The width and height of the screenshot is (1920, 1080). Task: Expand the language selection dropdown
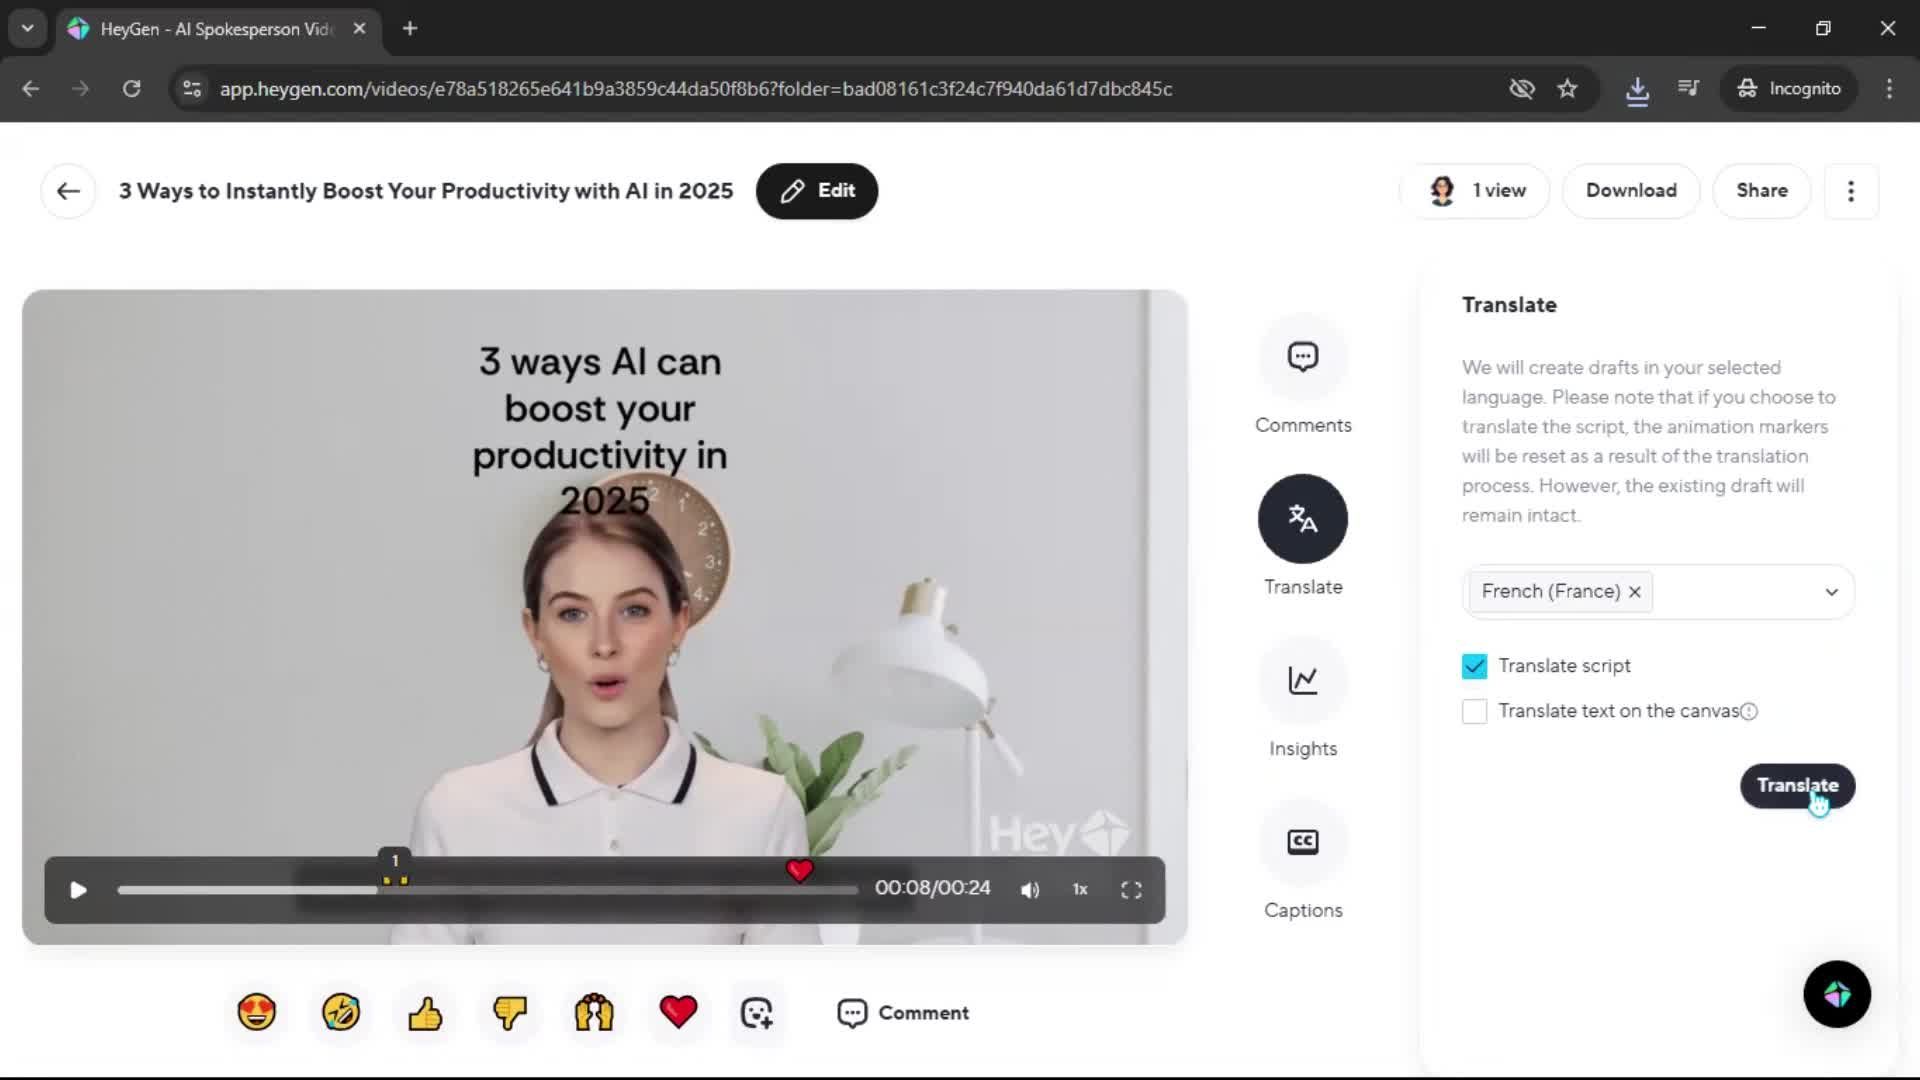click(1831, 592)
